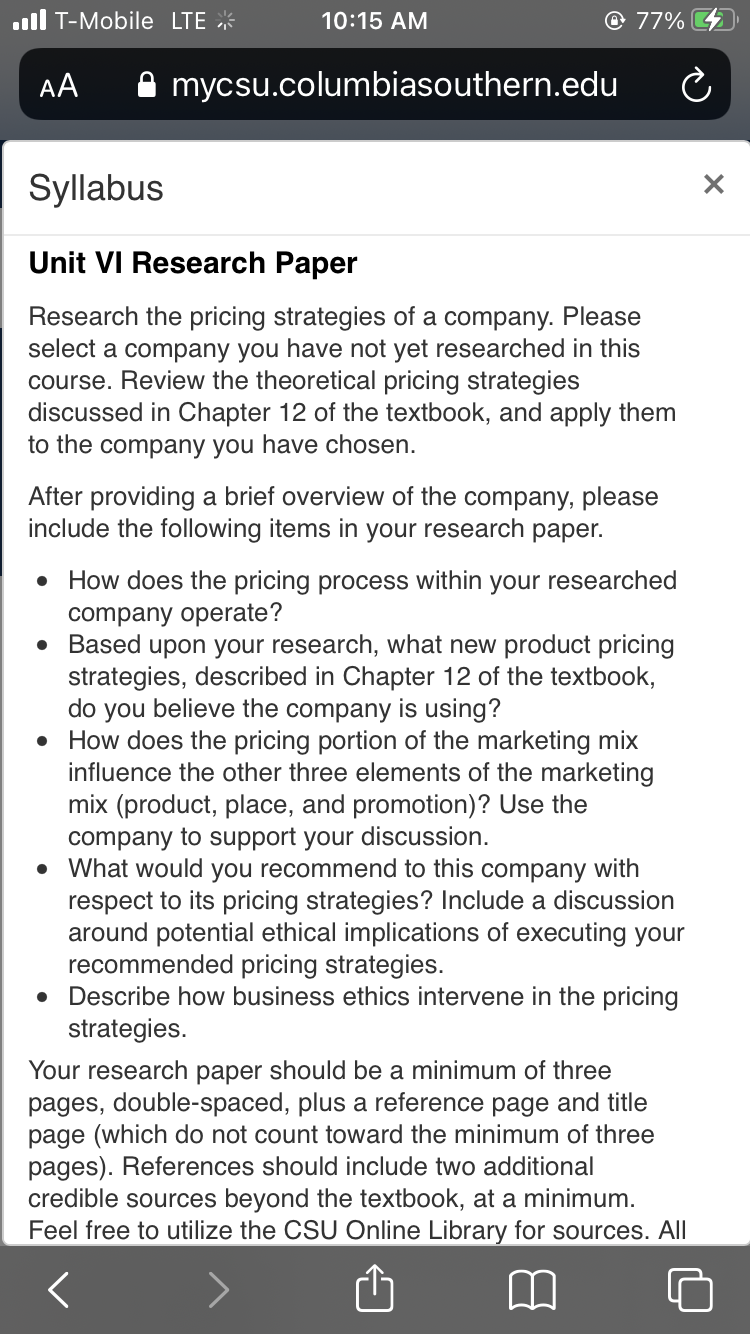Tap the battery indicator in the status bar
Image resolution: width=750 pixels, height=1334 pixels.
[713, 21]
